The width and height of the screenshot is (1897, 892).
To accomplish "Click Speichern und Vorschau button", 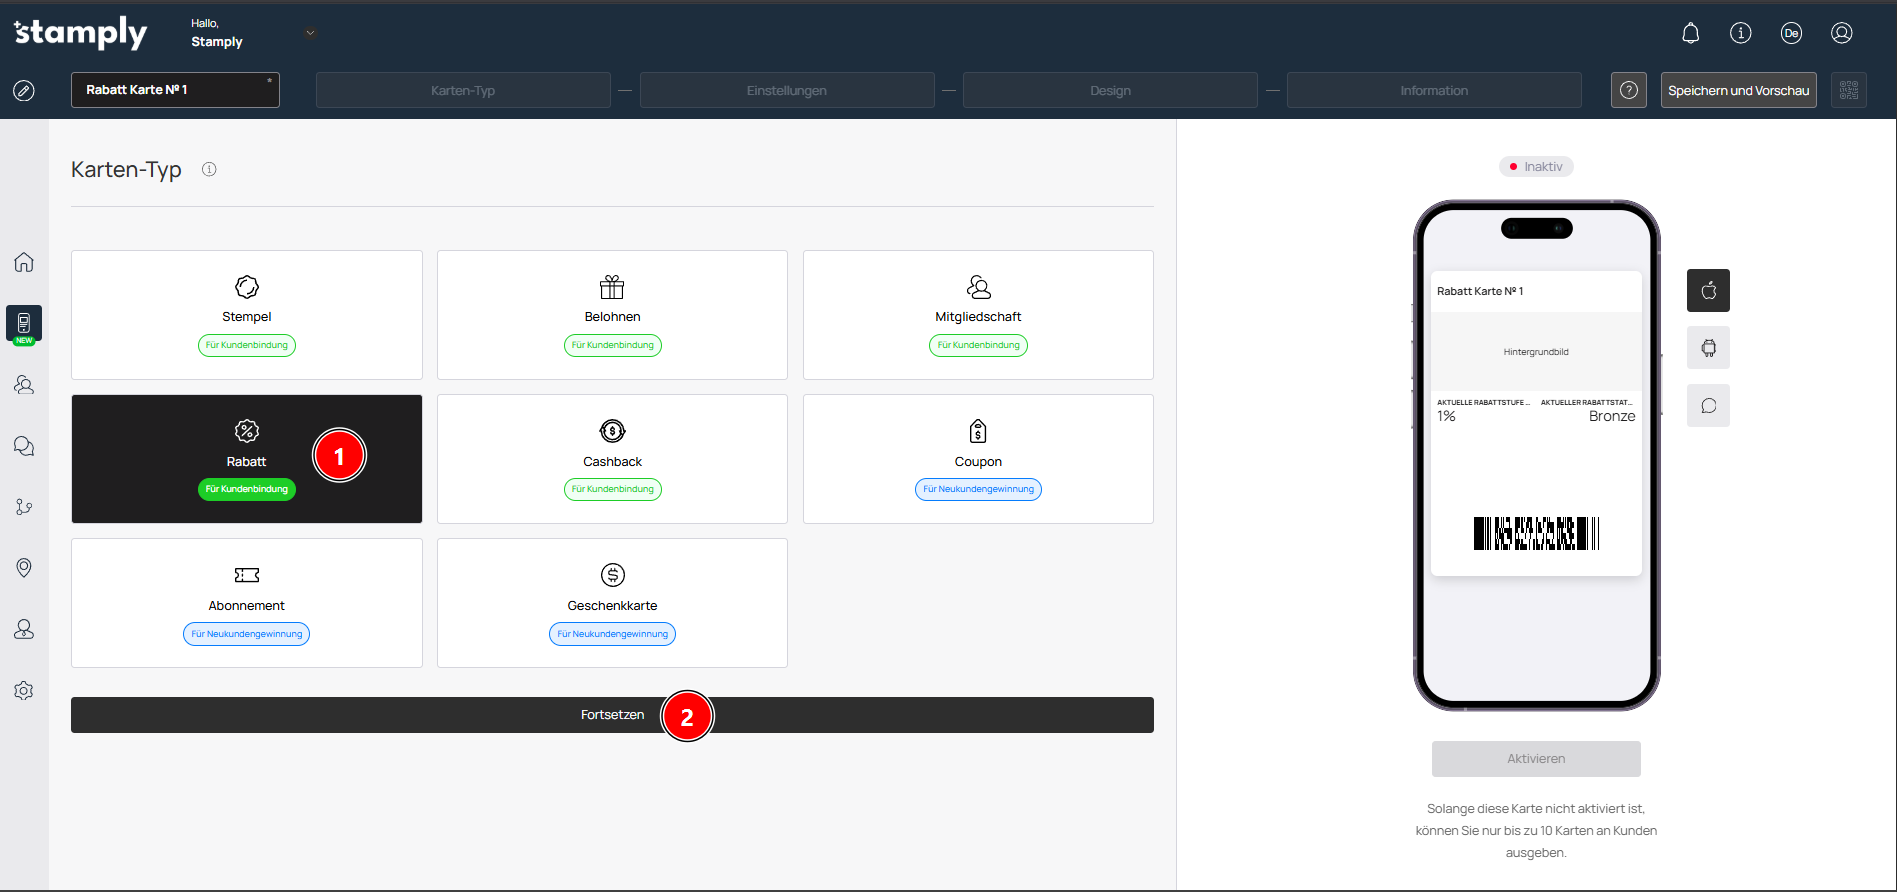I will coord(1737,90).
